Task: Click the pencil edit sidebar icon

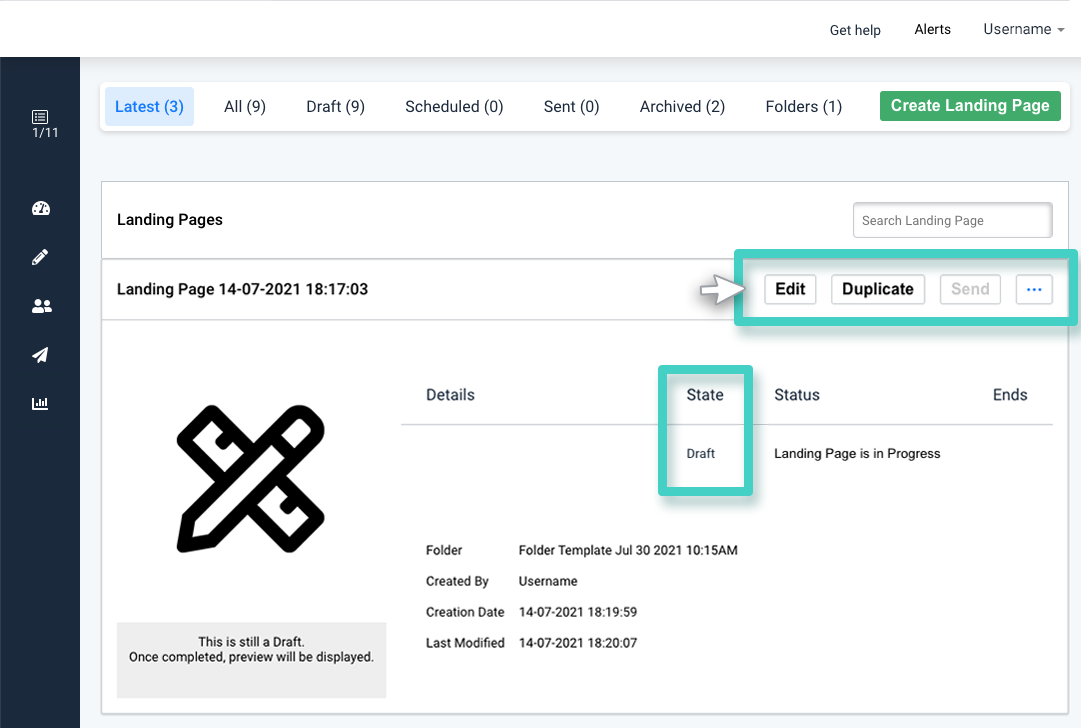Action: pos(40,257)
